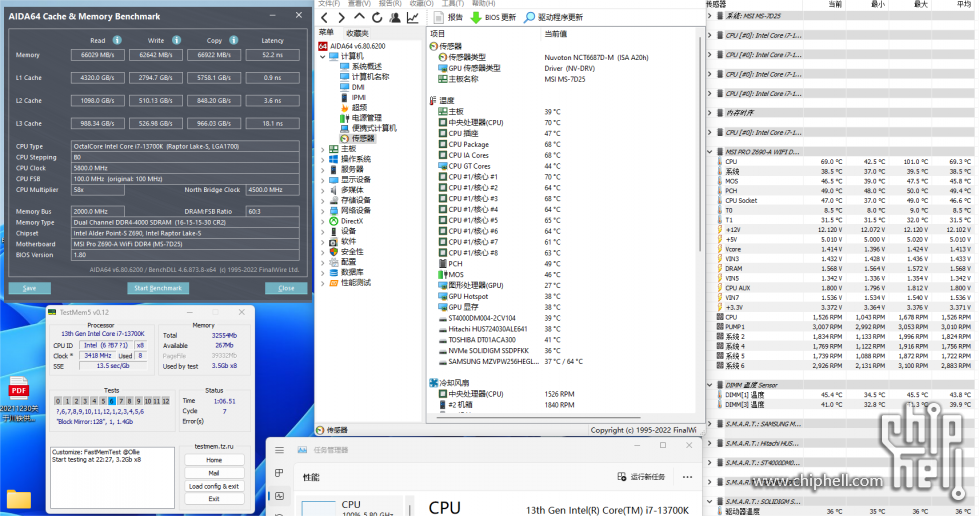
Task: Open the PDF file on the desktop
Action: tap(19, 400)
